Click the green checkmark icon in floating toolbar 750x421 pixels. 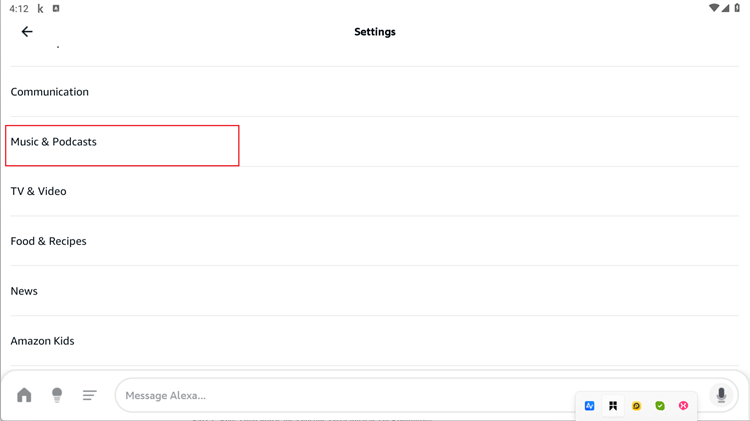point(660,406)
